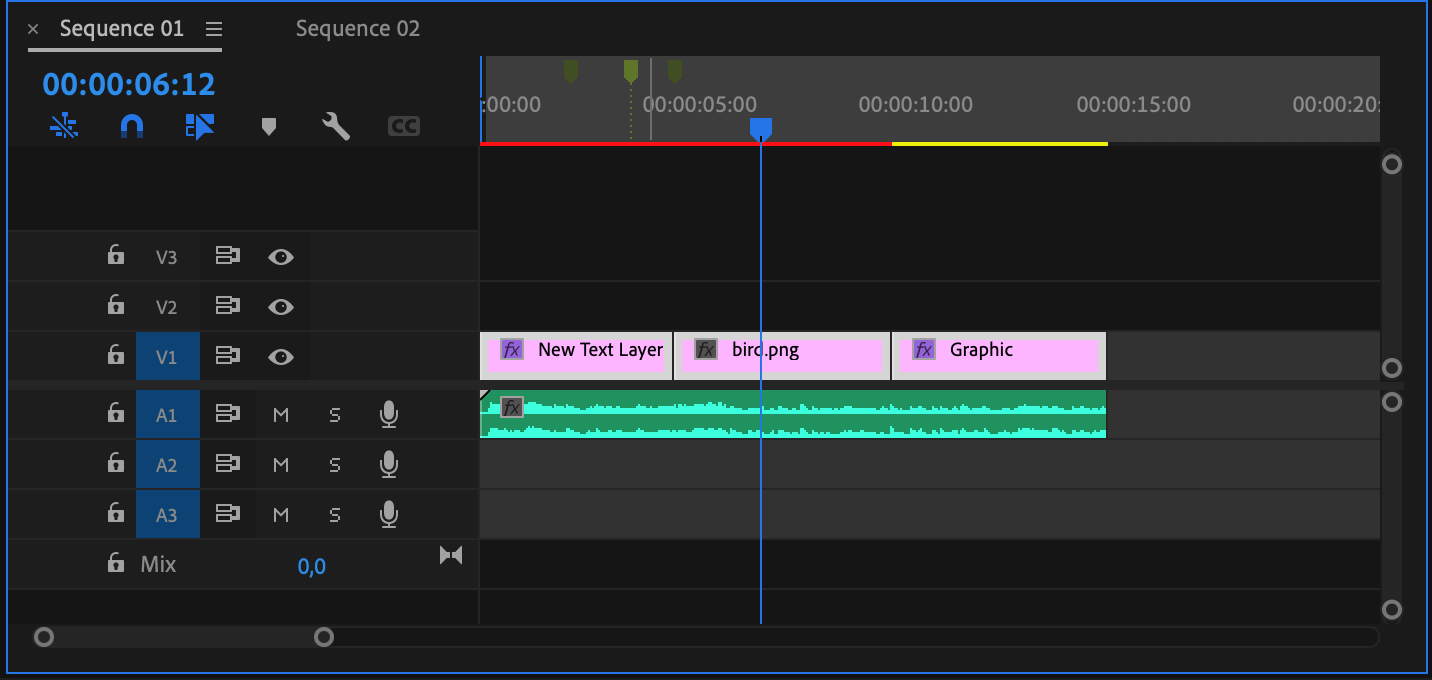This screenshot has height=680, width=1432.
Task: Close the Sequence 01 tab
Action: pos(33,29)
